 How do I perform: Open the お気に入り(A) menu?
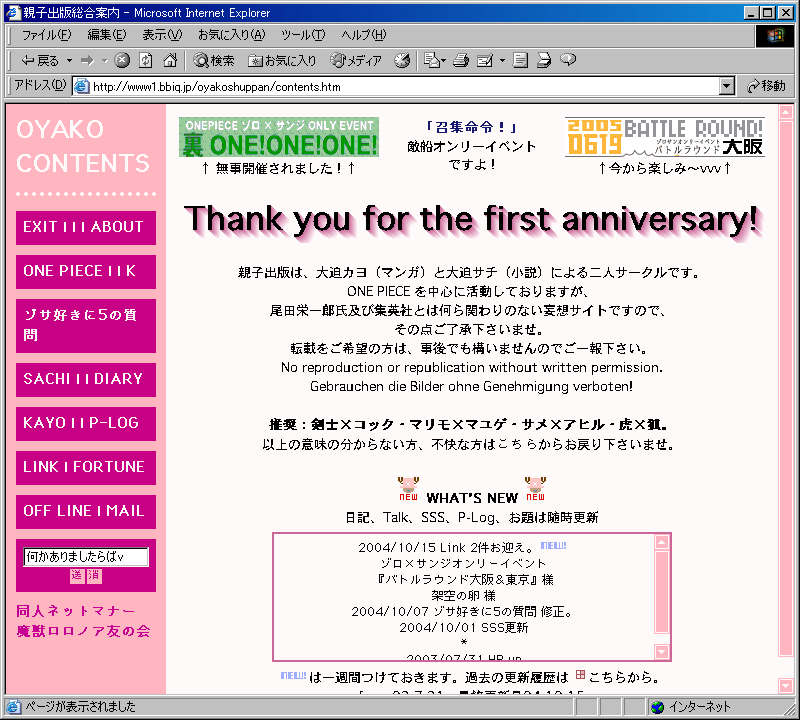(x=232, y=35)
